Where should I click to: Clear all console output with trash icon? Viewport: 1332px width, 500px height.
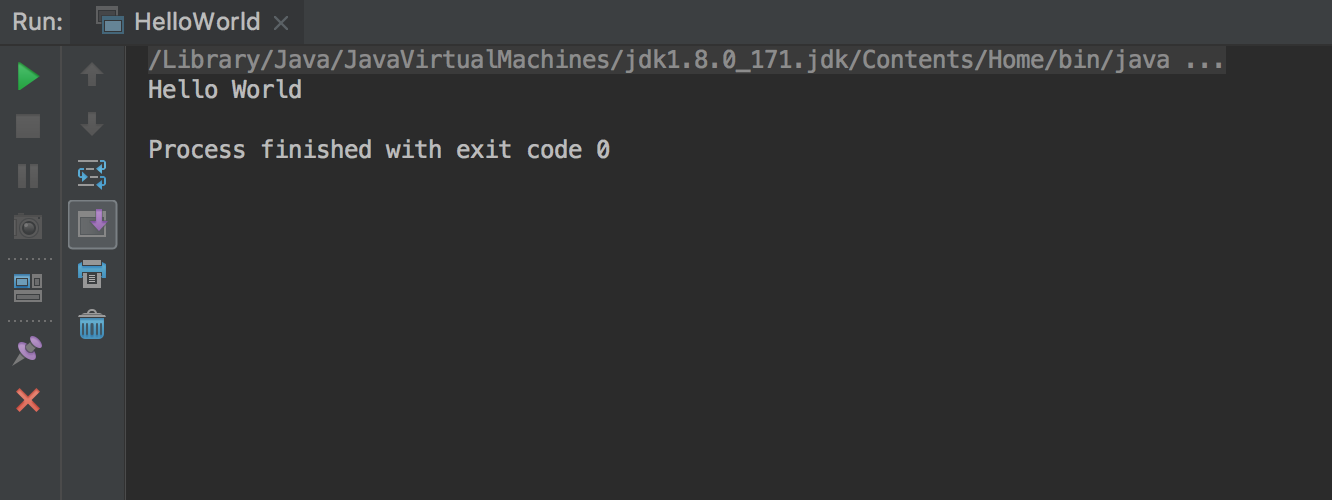point(92,324)
